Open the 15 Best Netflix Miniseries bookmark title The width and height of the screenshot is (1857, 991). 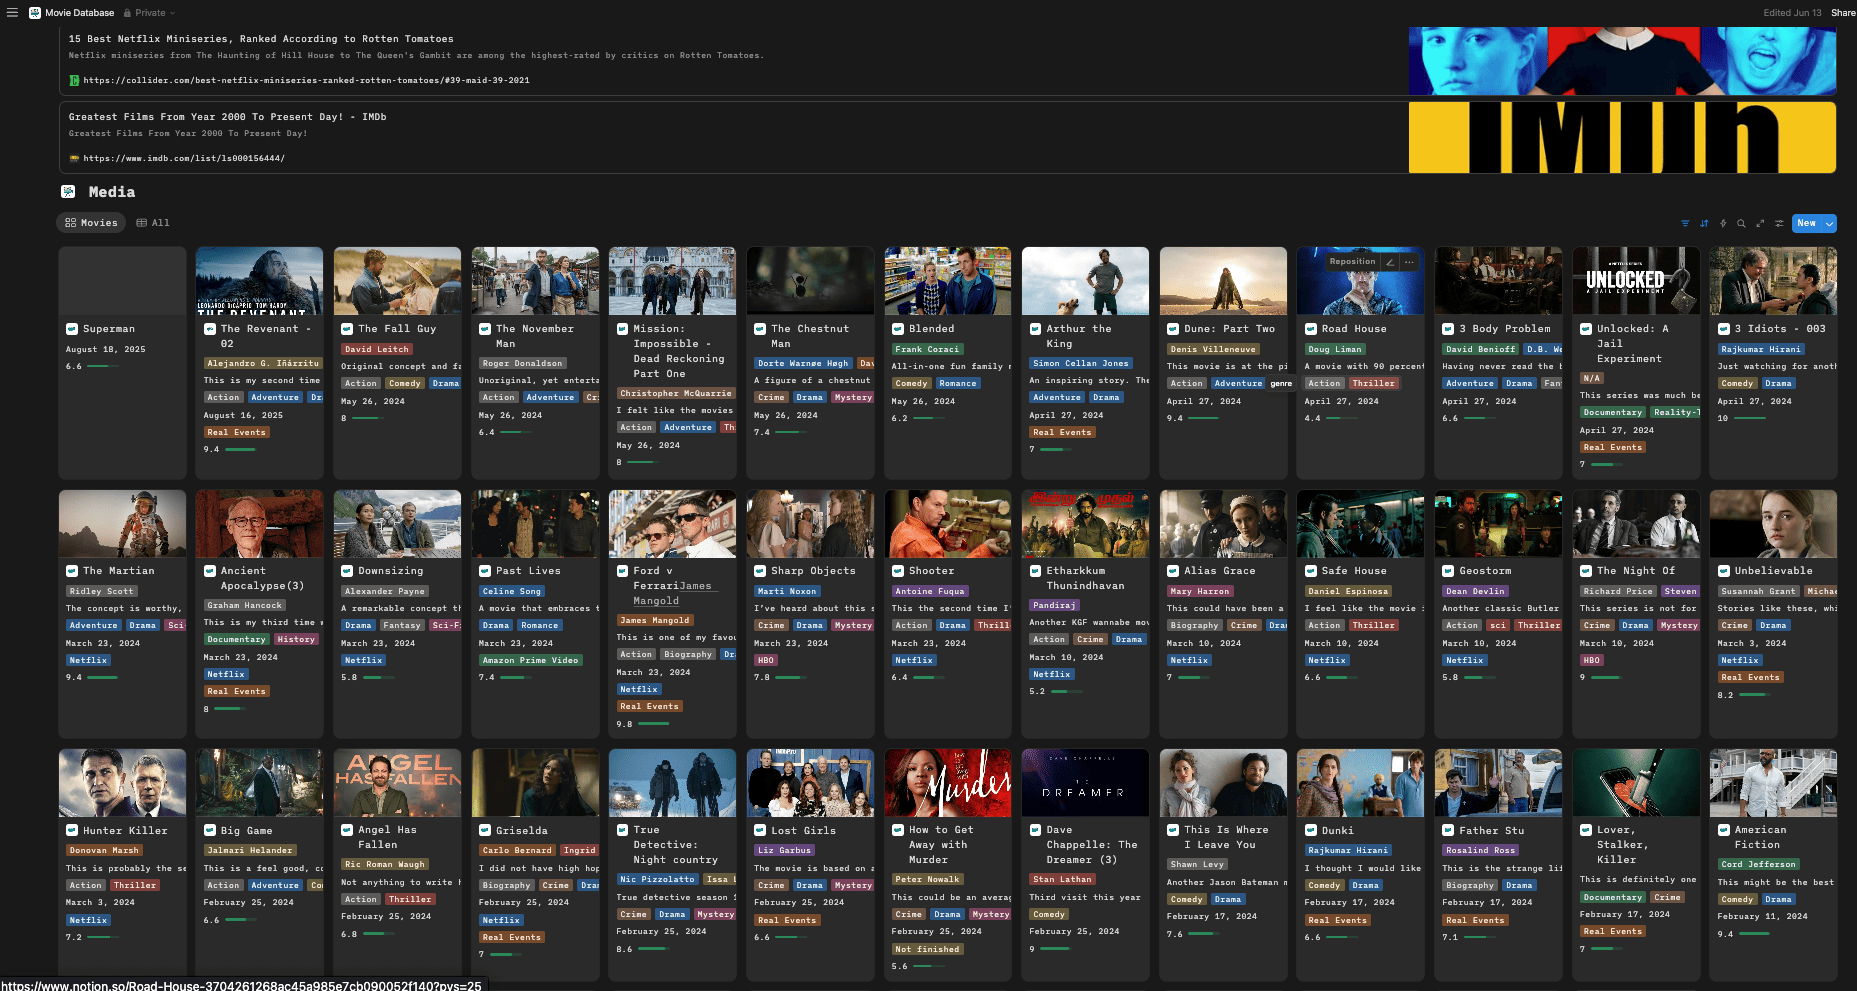point(261,39)
